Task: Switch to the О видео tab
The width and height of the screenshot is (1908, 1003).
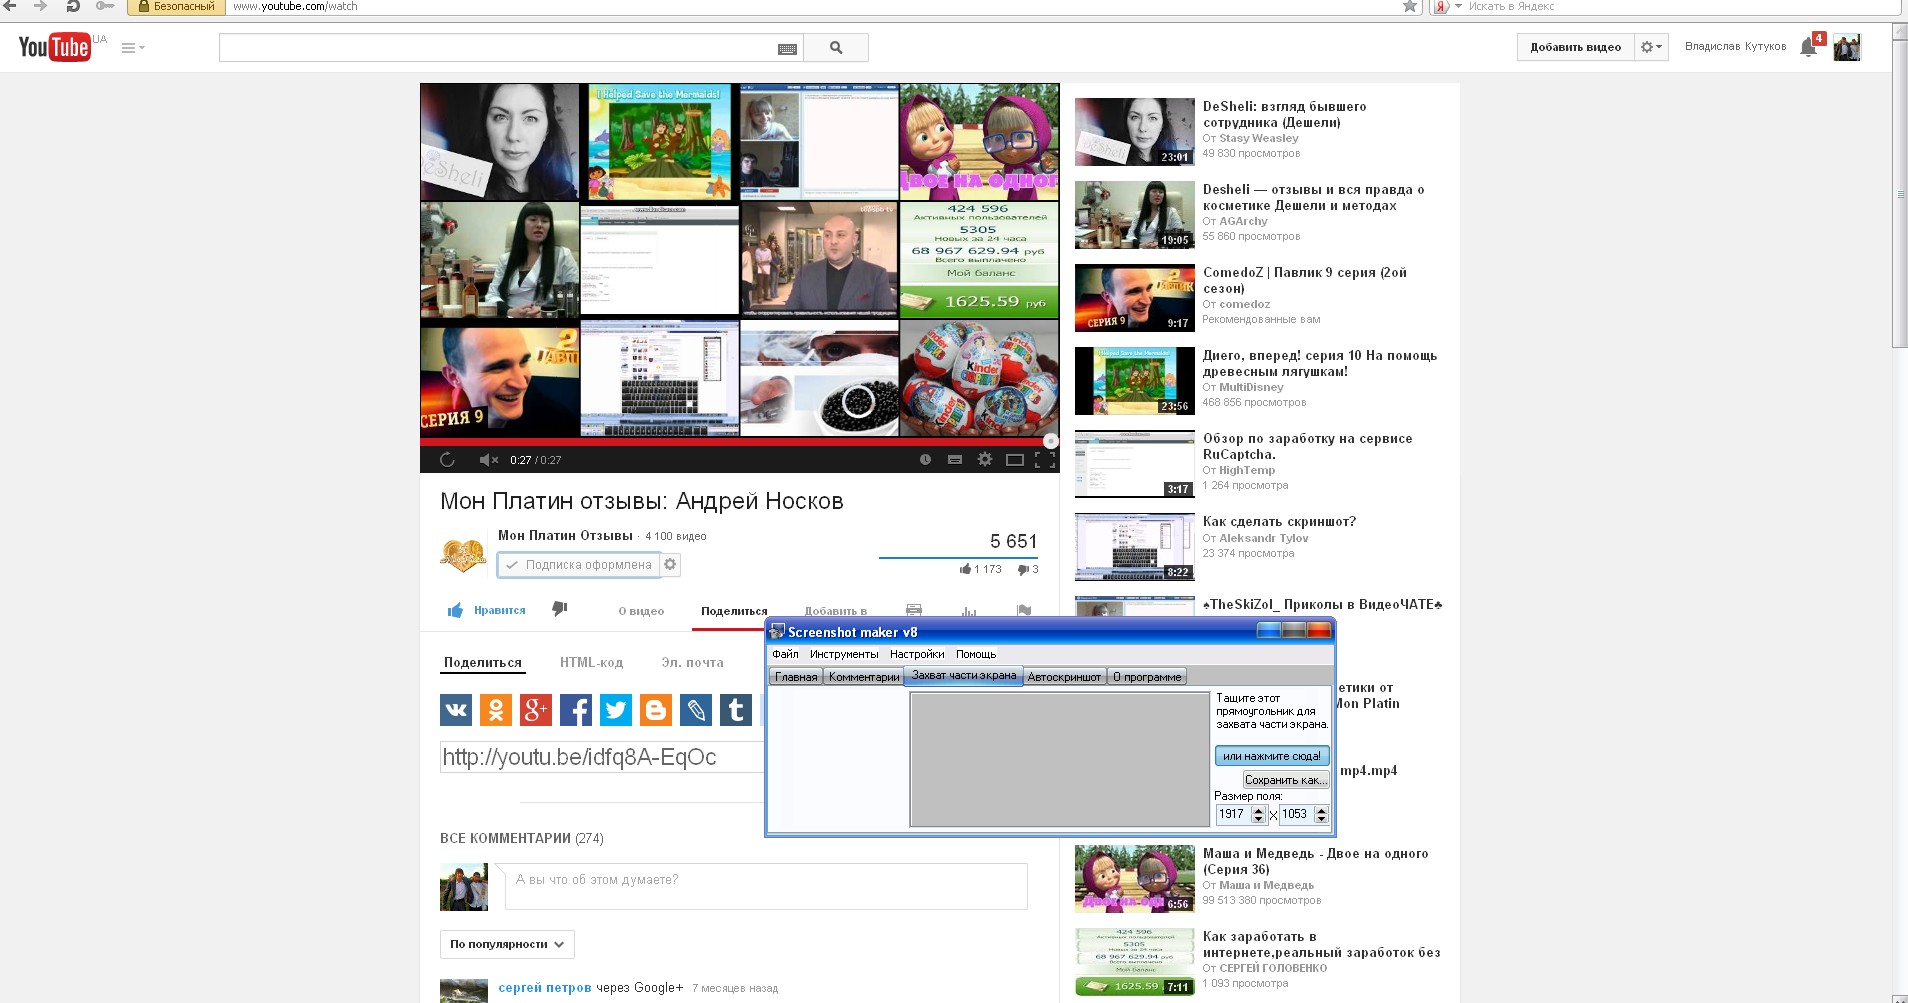Action: click(641, 611)
